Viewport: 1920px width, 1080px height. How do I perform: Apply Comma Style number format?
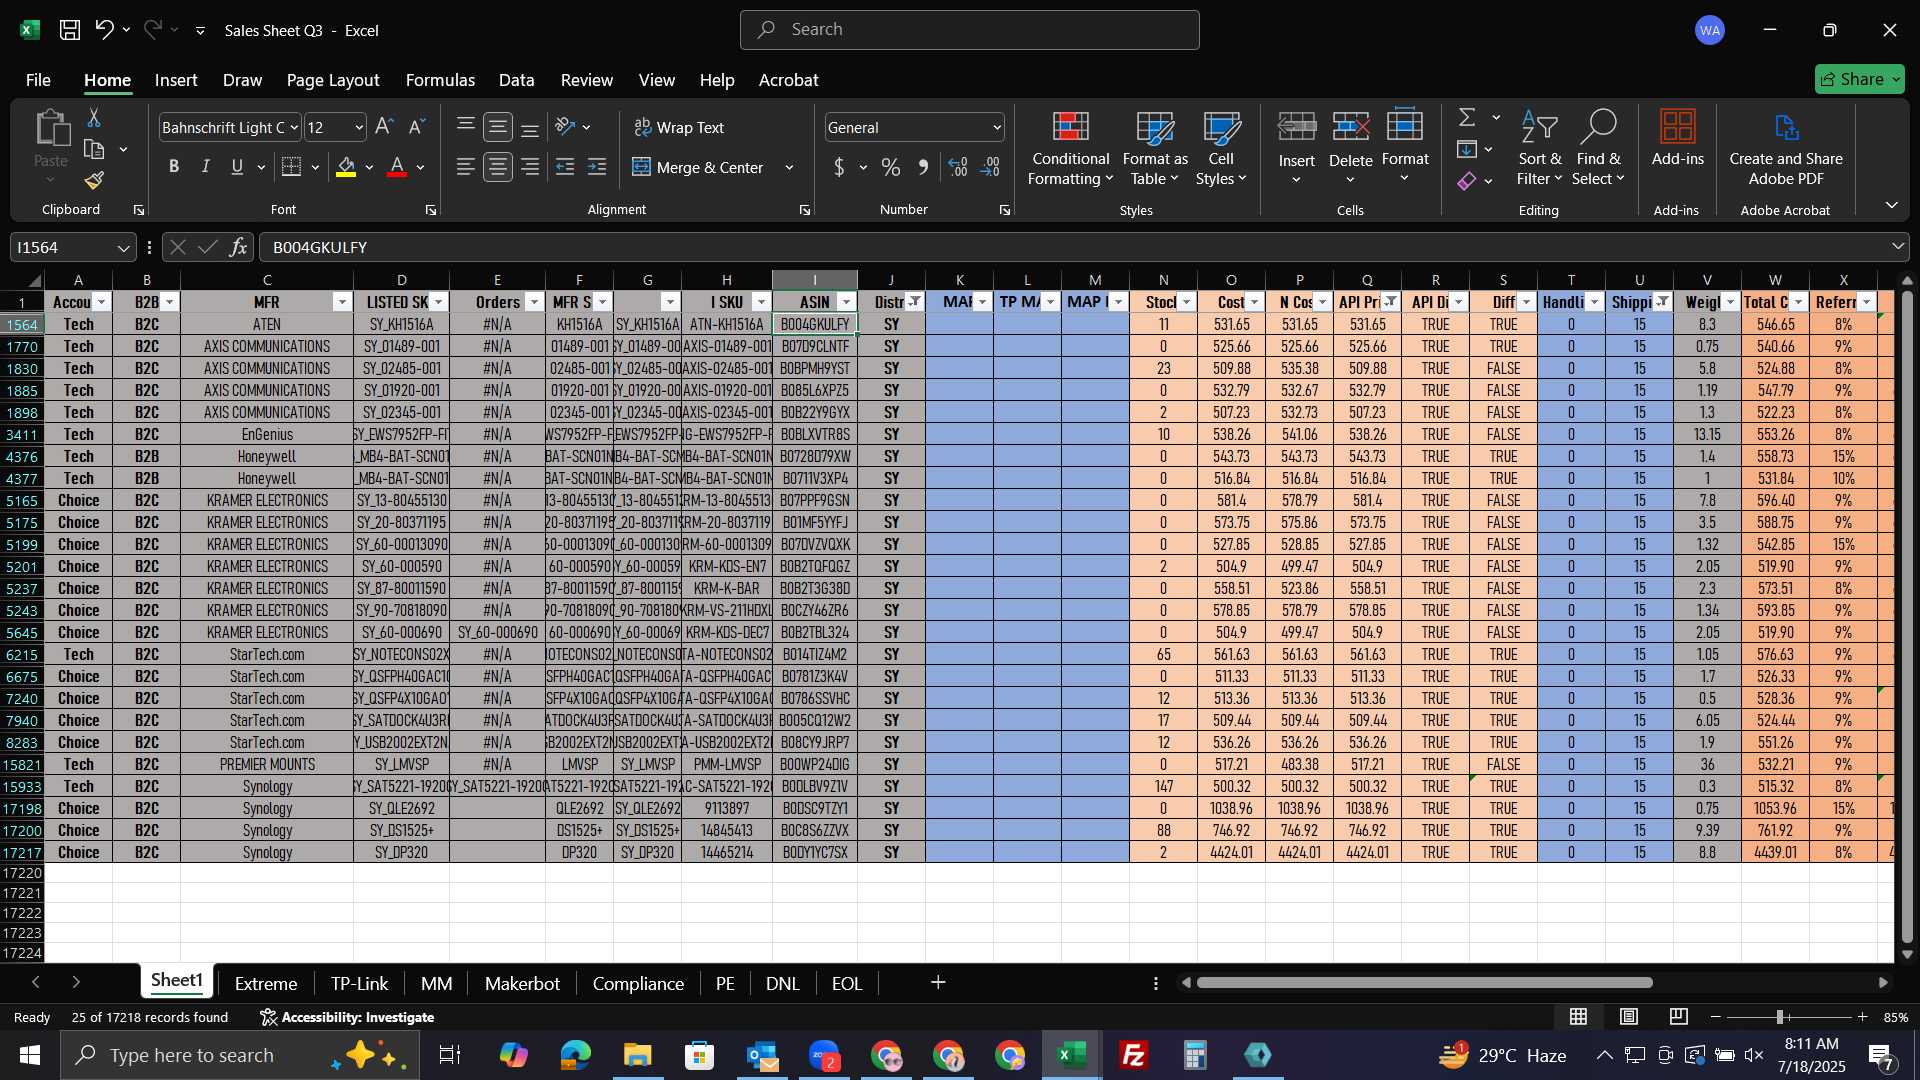pyautogui.click(x=923, y=167)
